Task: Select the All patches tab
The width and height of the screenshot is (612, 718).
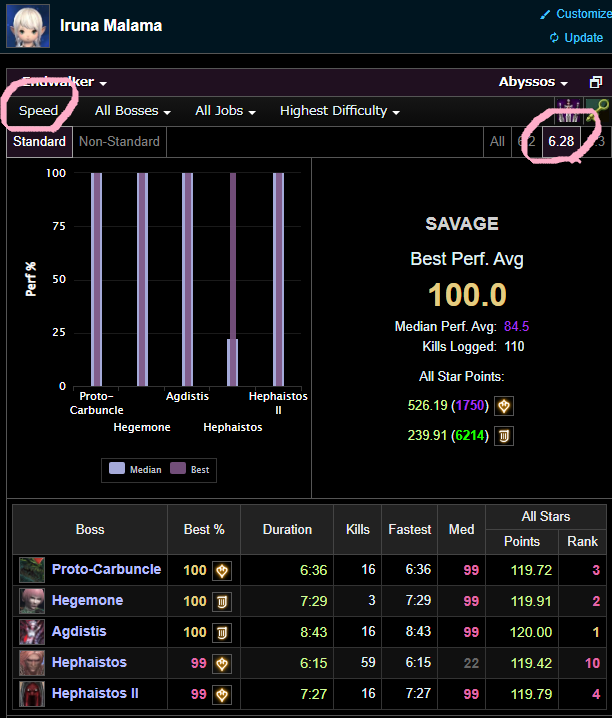Action: (x=497, y=141)
